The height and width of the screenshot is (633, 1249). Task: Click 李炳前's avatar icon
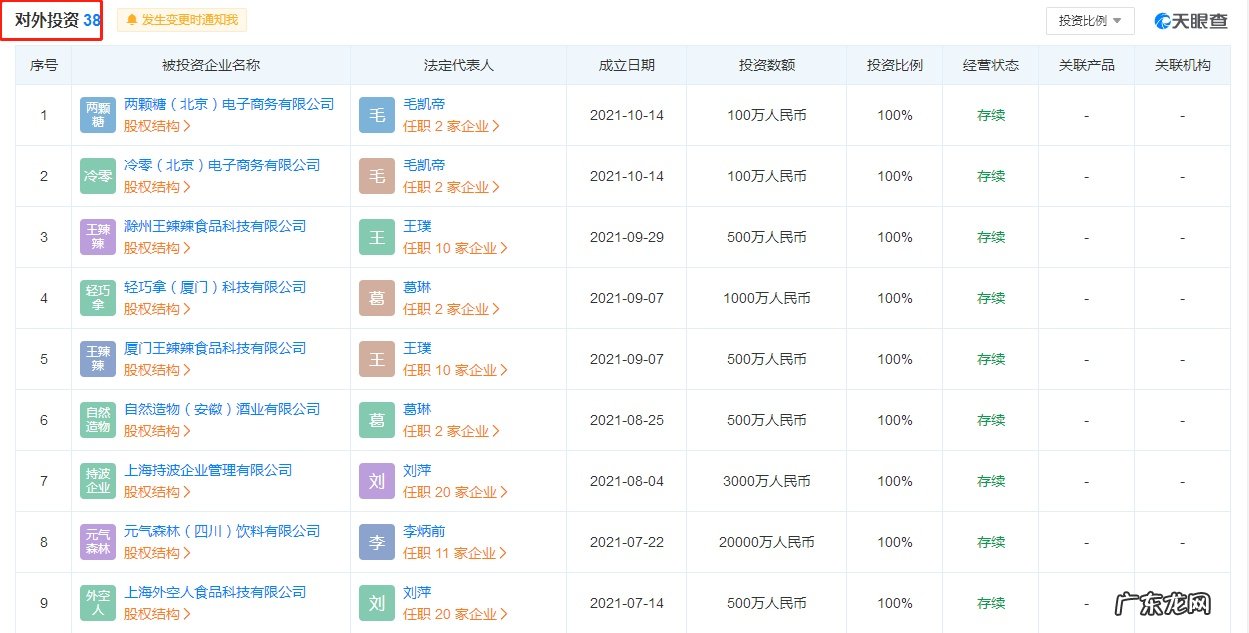coord(376,541)
